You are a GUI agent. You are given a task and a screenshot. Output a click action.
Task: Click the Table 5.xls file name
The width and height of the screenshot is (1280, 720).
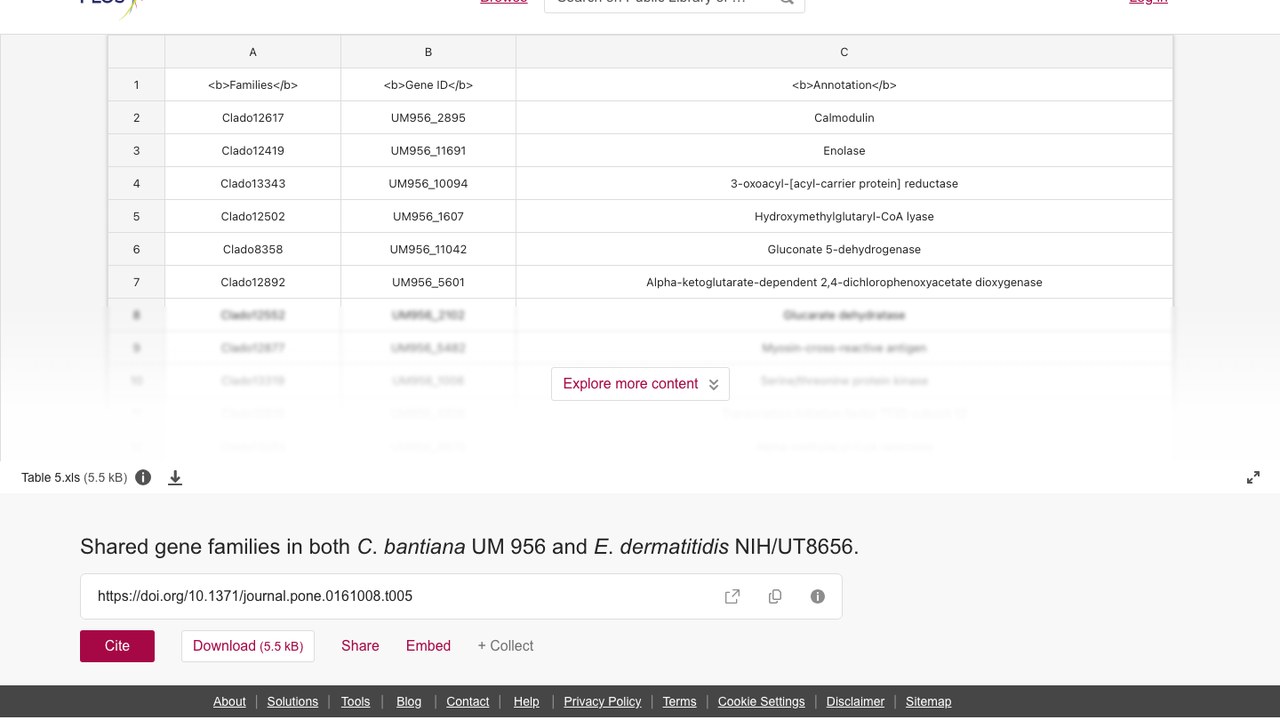click(50, 478)
